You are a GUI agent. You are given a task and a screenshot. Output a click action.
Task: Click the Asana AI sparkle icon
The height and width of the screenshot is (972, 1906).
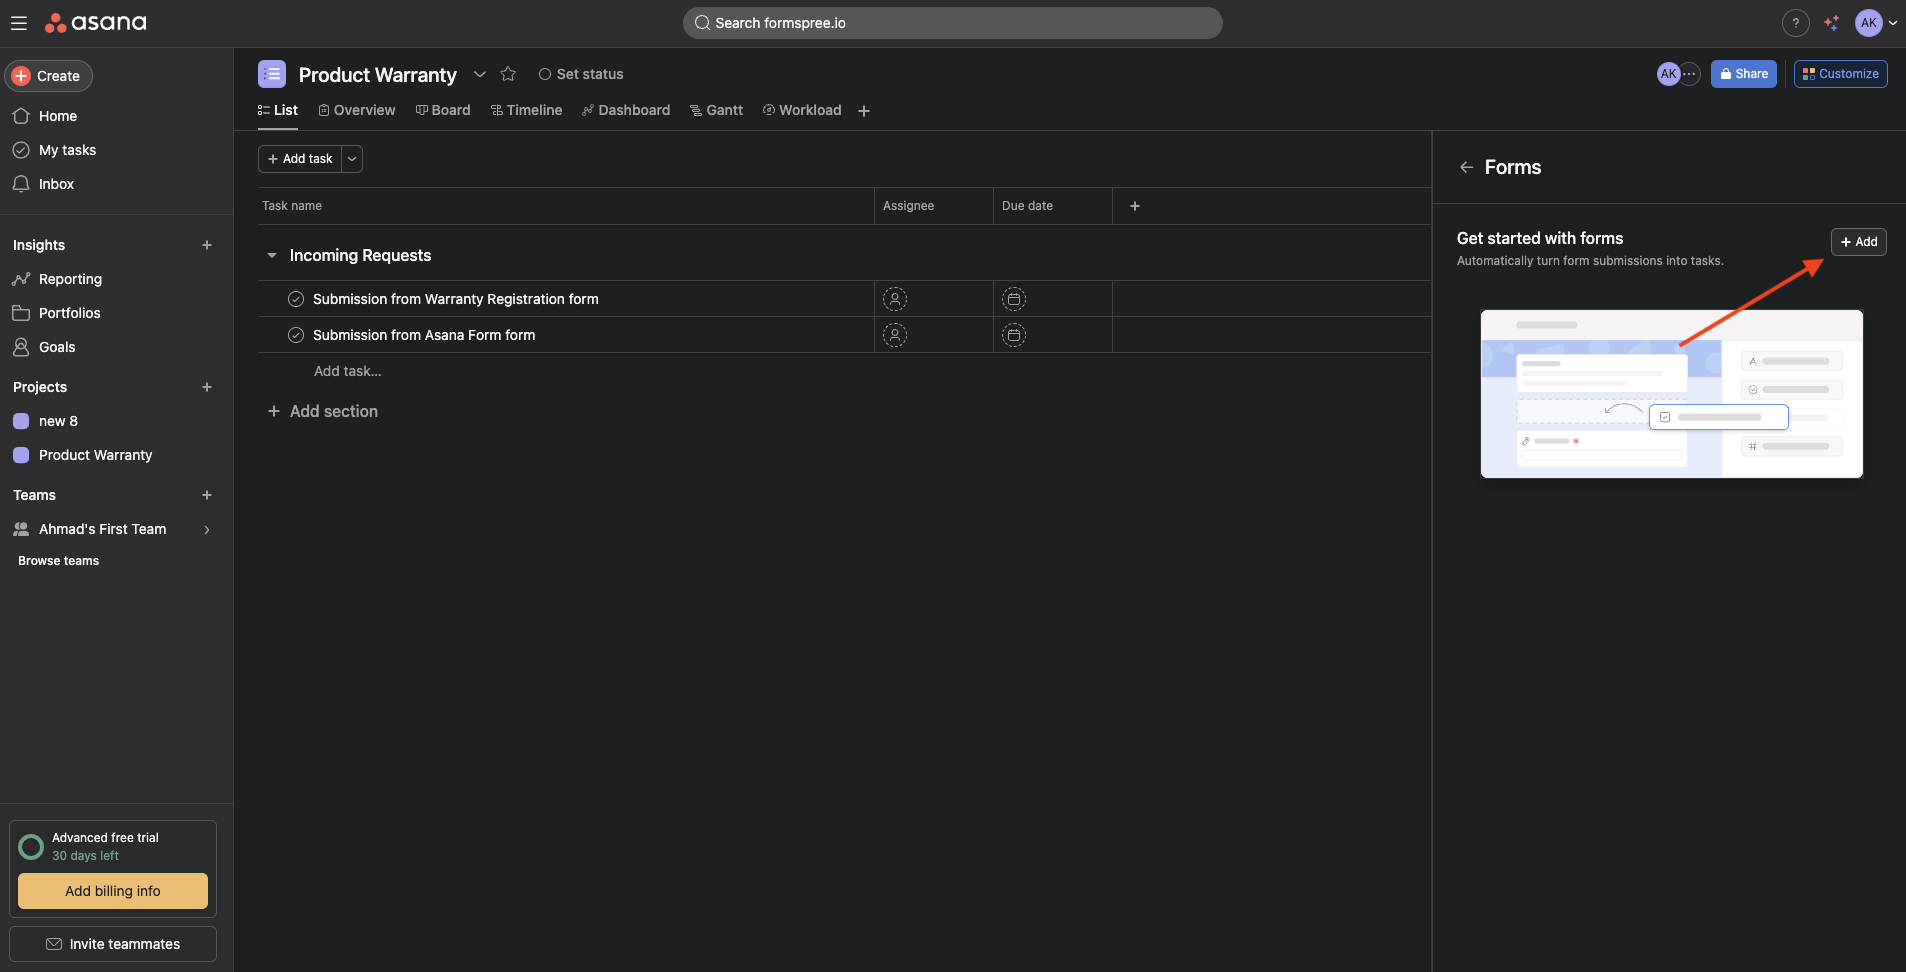point(1831,23)
